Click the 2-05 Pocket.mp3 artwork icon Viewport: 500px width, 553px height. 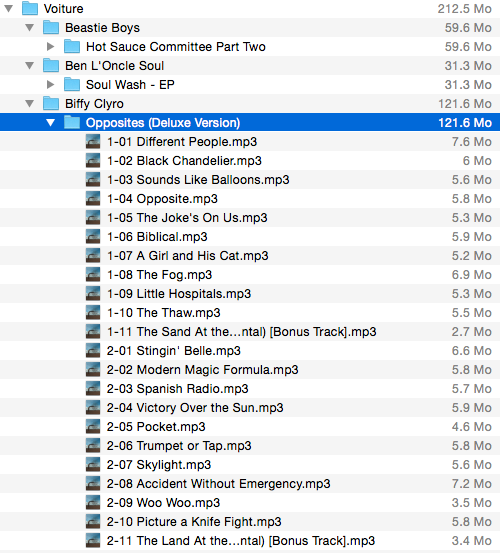93,427
